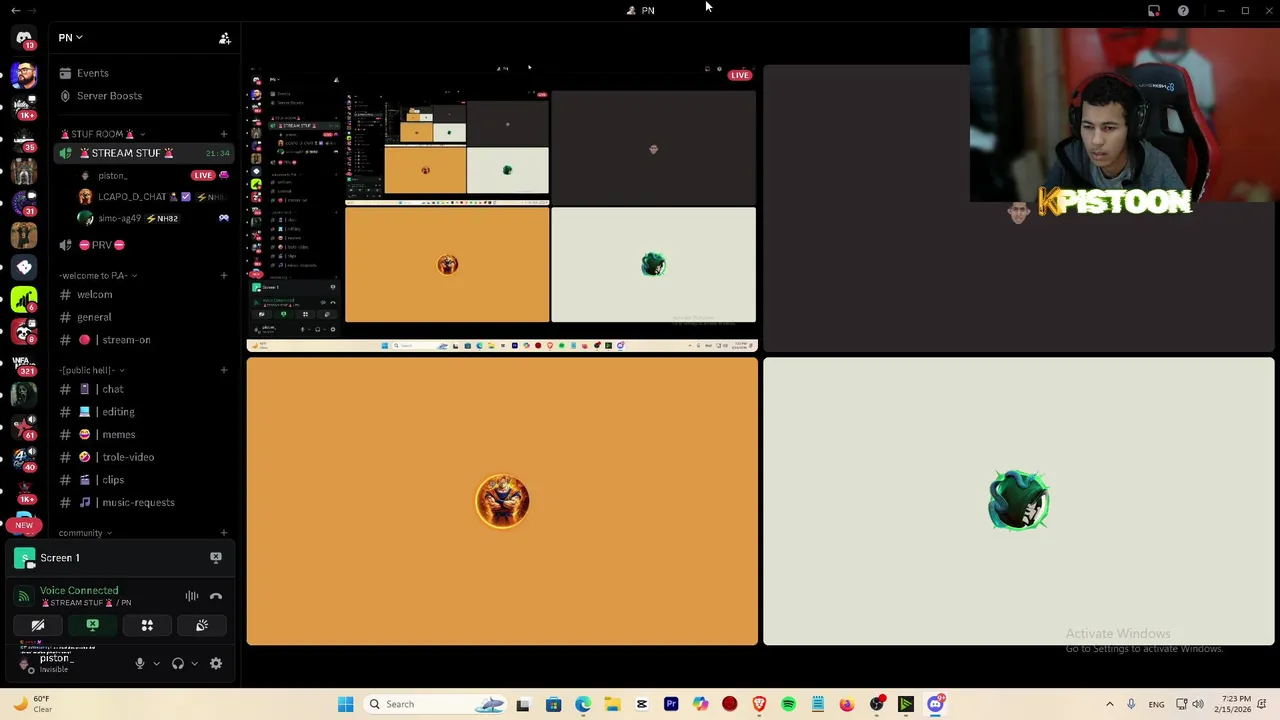This screenshot has height=720, width=1280.
Task: Deafen with headphones icon
Action: tap(178, 663)
